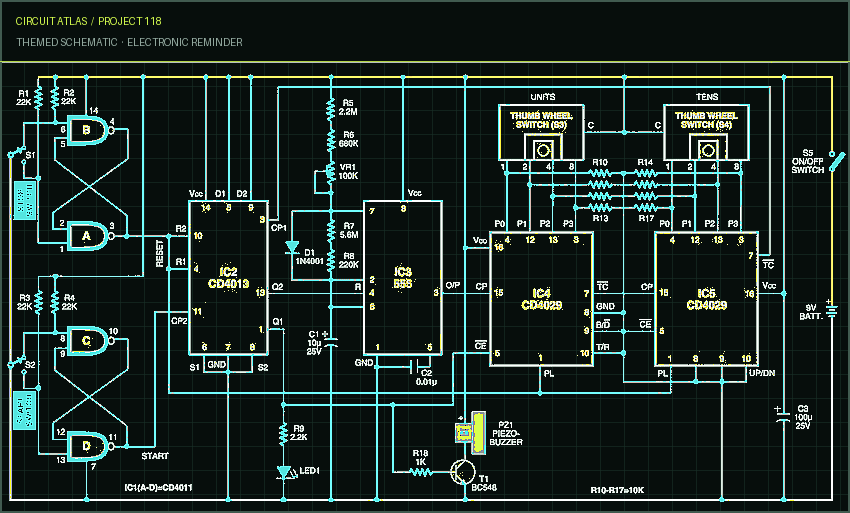This screenshot has height=513, width=850.
Task: Click the 'START' label near gate D
Action: pos(155,456)
